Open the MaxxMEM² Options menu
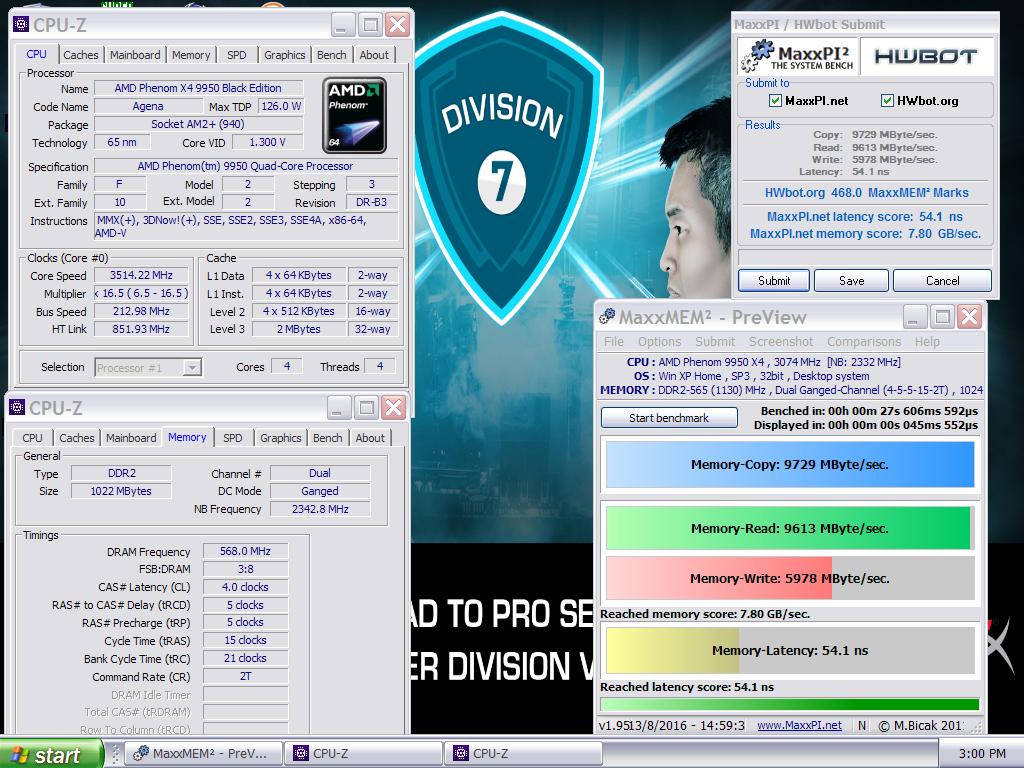1024x768 pixels. click(x=660, y=342)
